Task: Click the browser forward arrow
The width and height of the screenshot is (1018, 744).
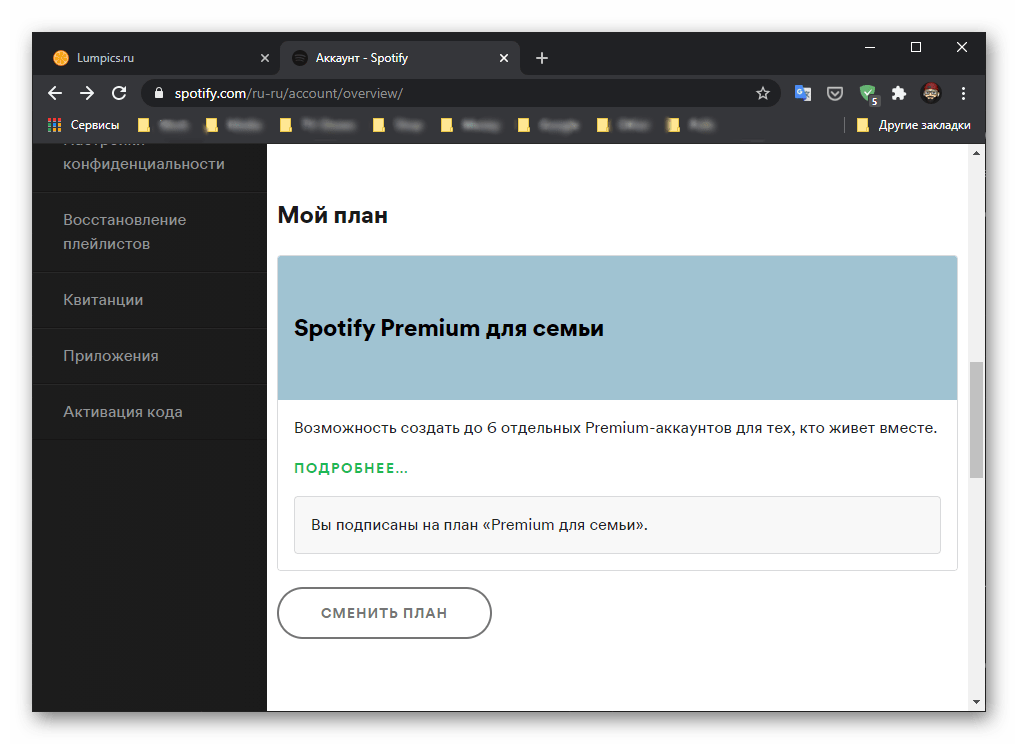Action: 87,93
